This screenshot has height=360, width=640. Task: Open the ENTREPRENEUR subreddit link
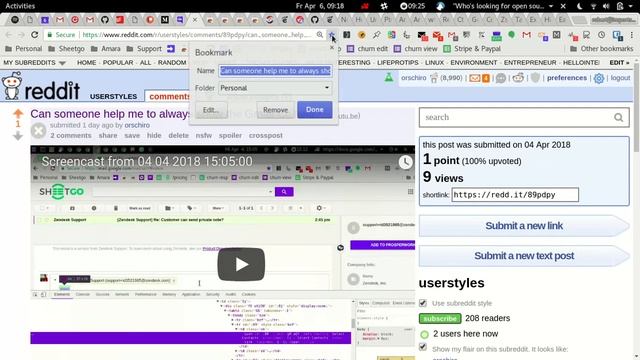[x=530, y=62]
